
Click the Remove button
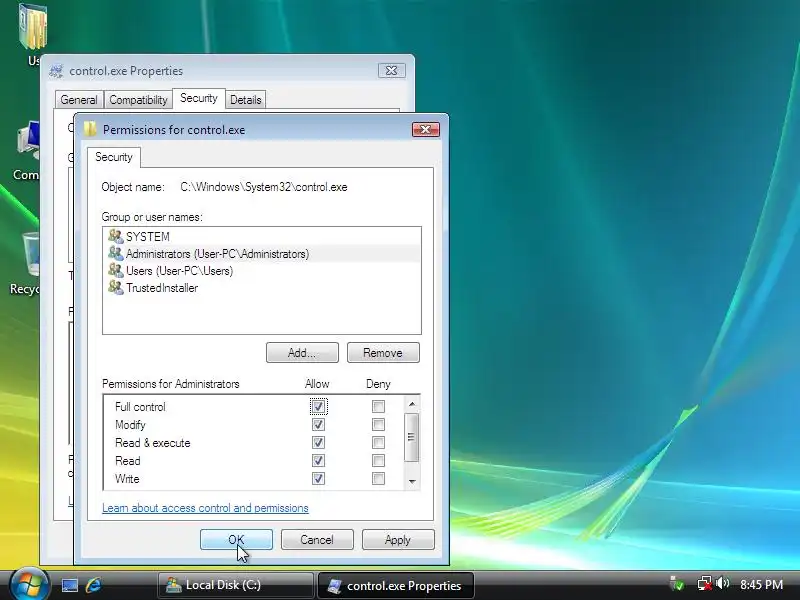pyautogui.click(x=383, y=353)
